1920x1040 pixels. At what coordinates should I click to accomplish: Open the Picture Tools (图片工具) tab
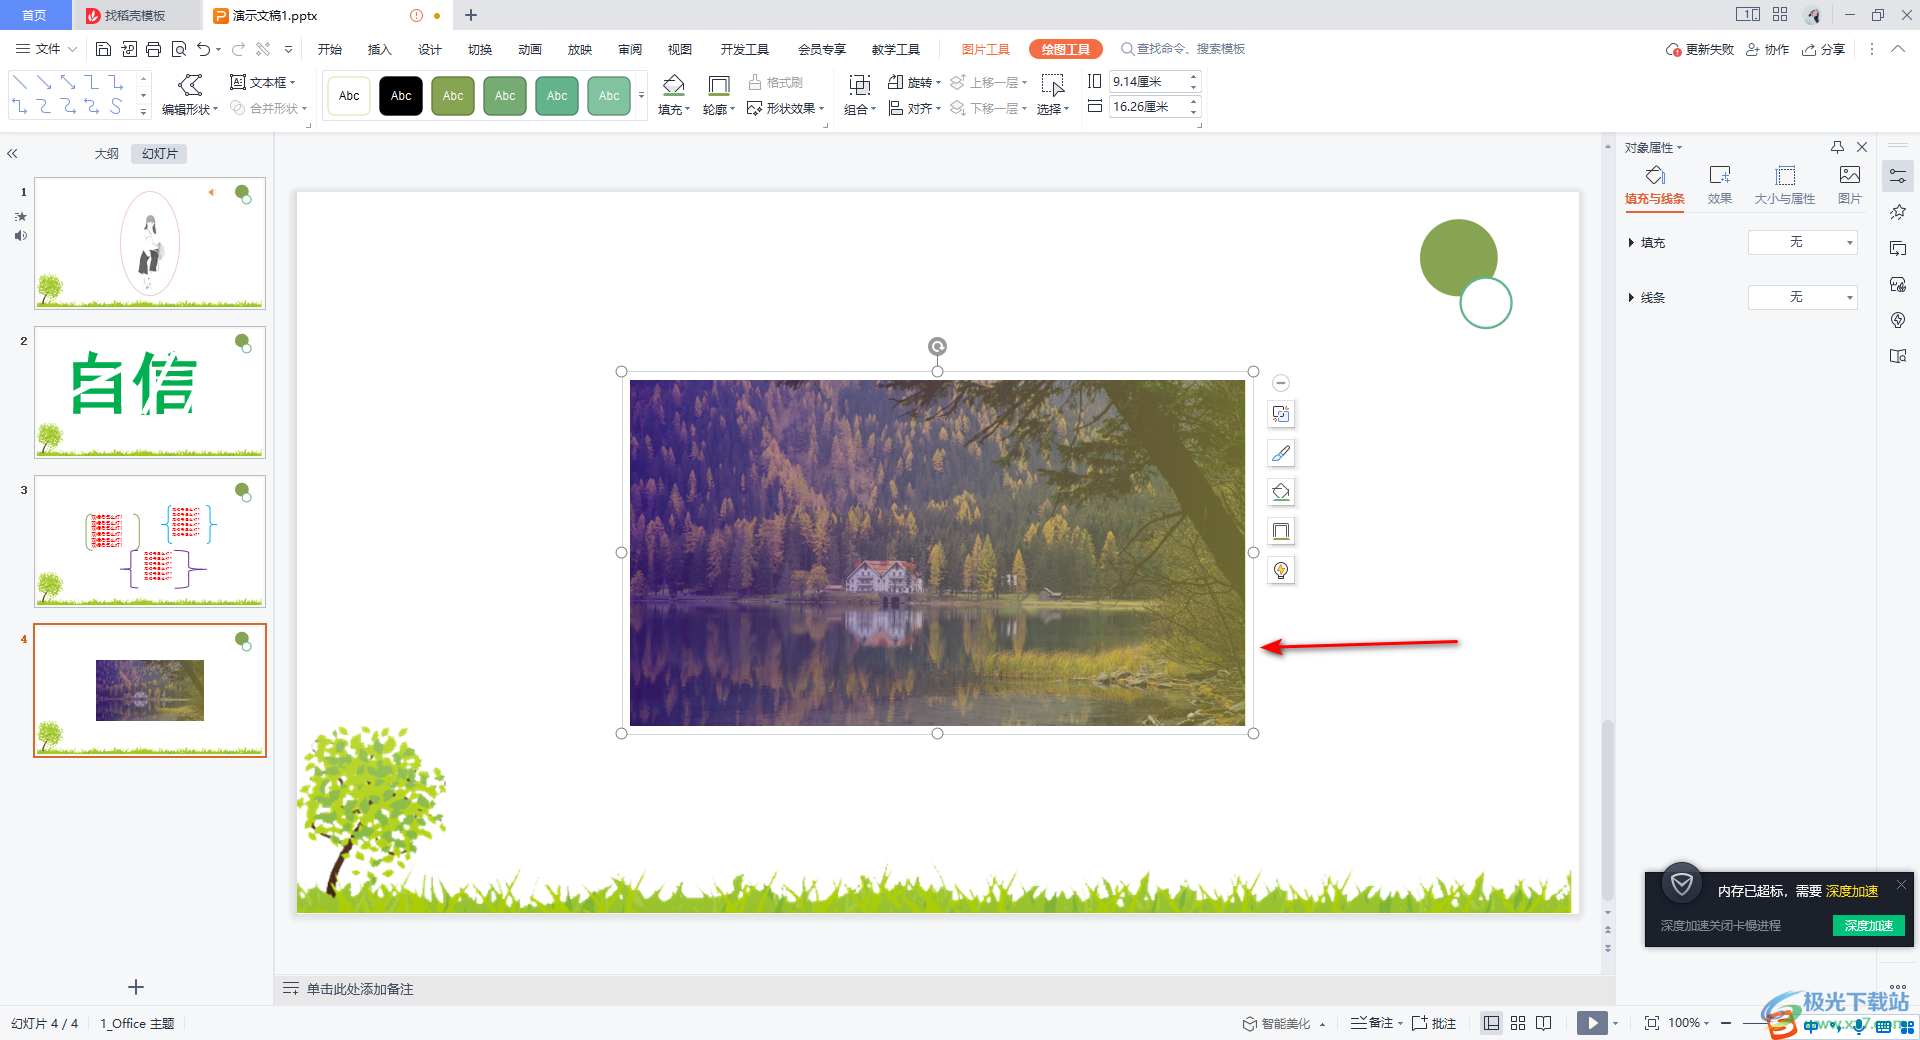pos(985,49)
